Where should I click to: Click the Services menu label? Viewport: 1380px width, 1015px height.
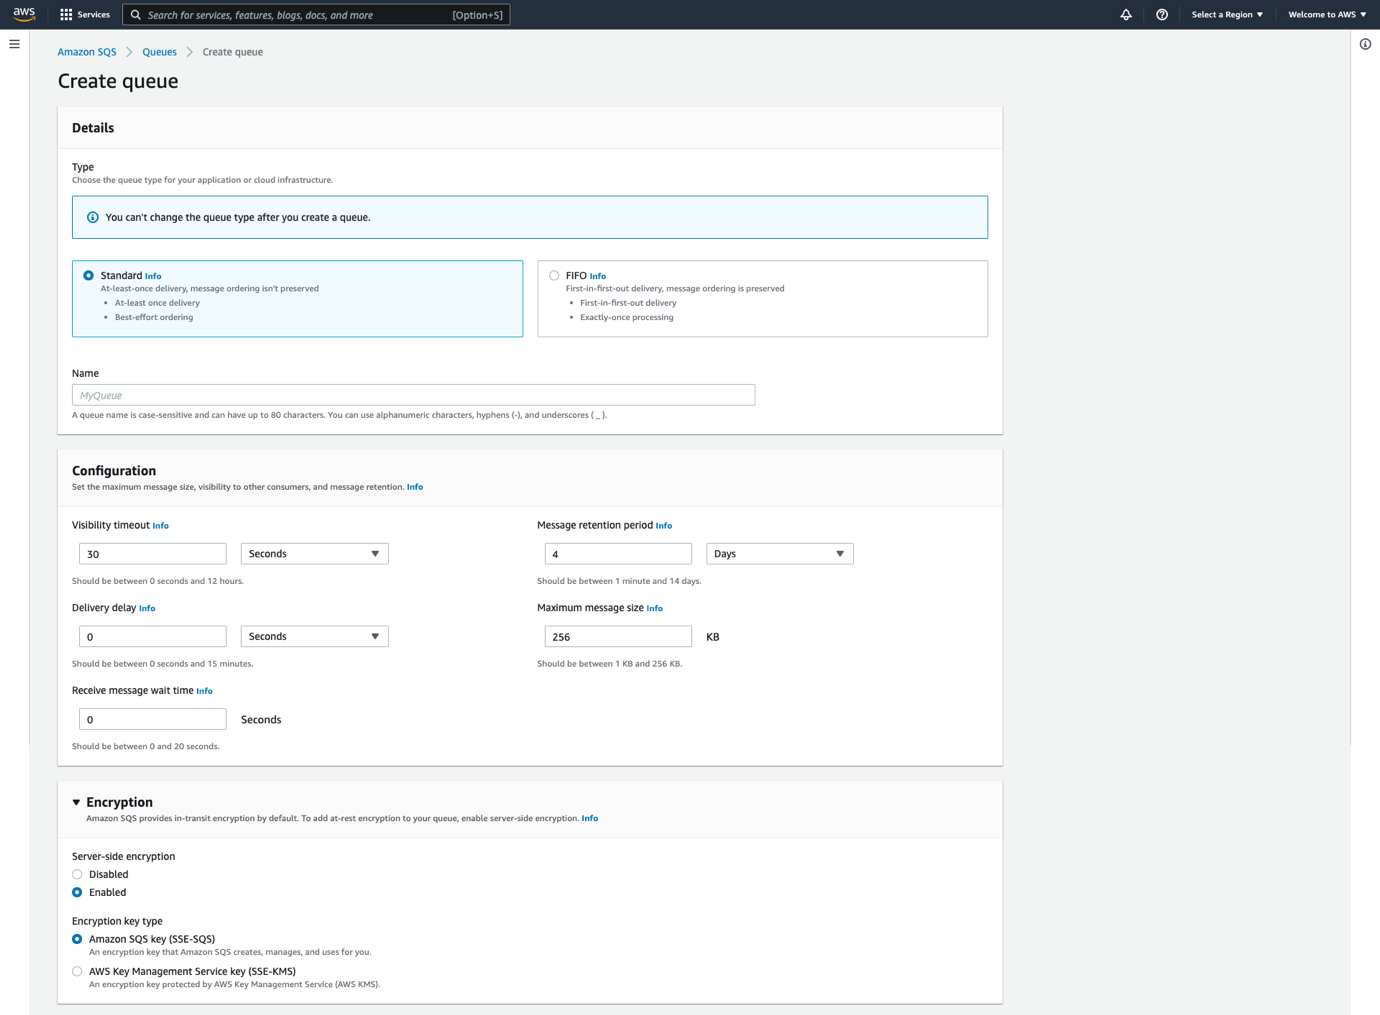94,15
